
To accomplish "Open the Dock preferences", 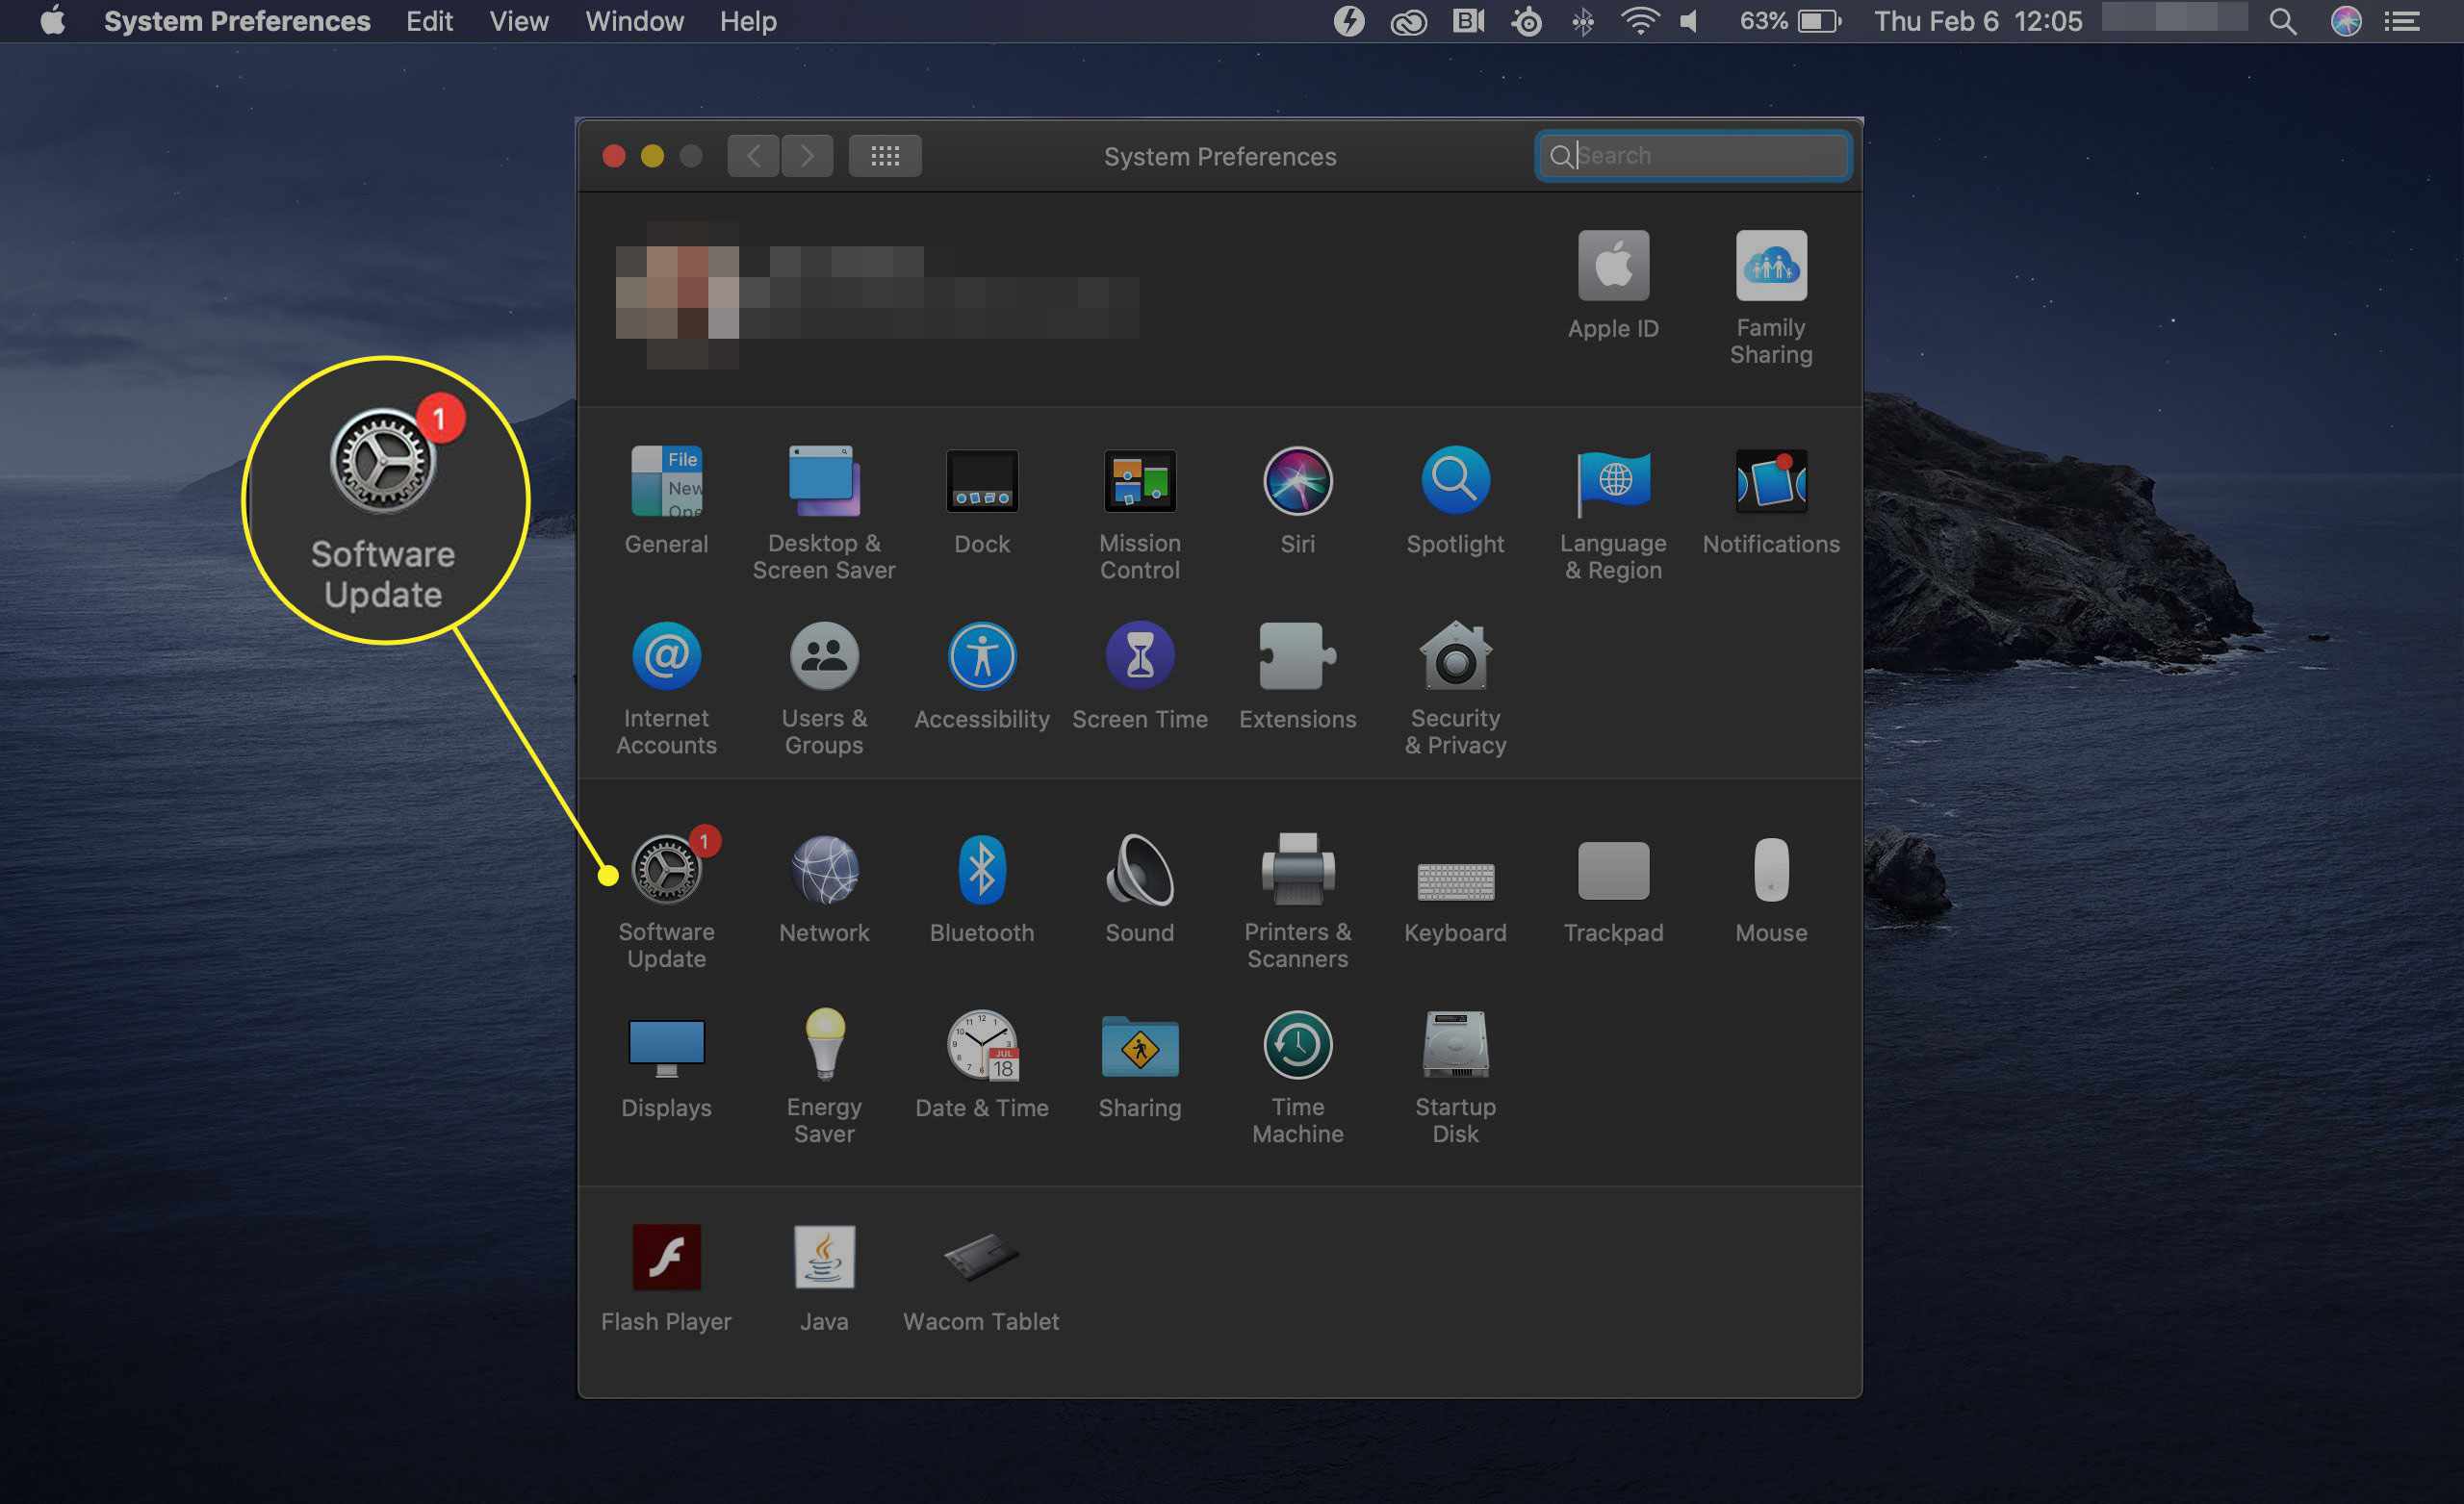I will coord(982,481).
